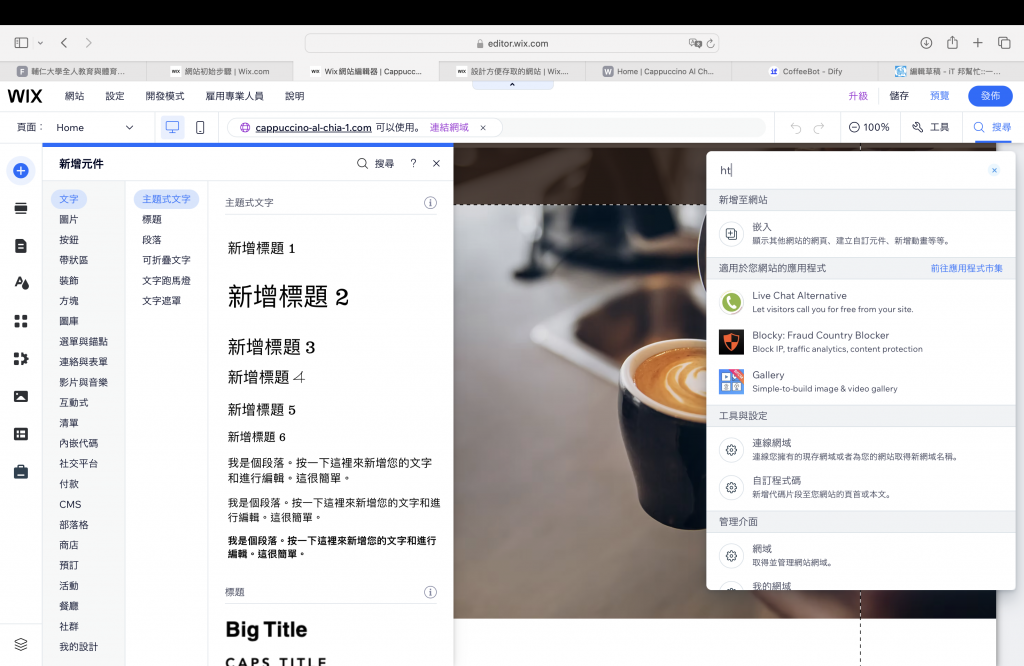This screenshot has width=1024, height=666.
Task: Click the 連結網域 link
Action: click(449, 128)
